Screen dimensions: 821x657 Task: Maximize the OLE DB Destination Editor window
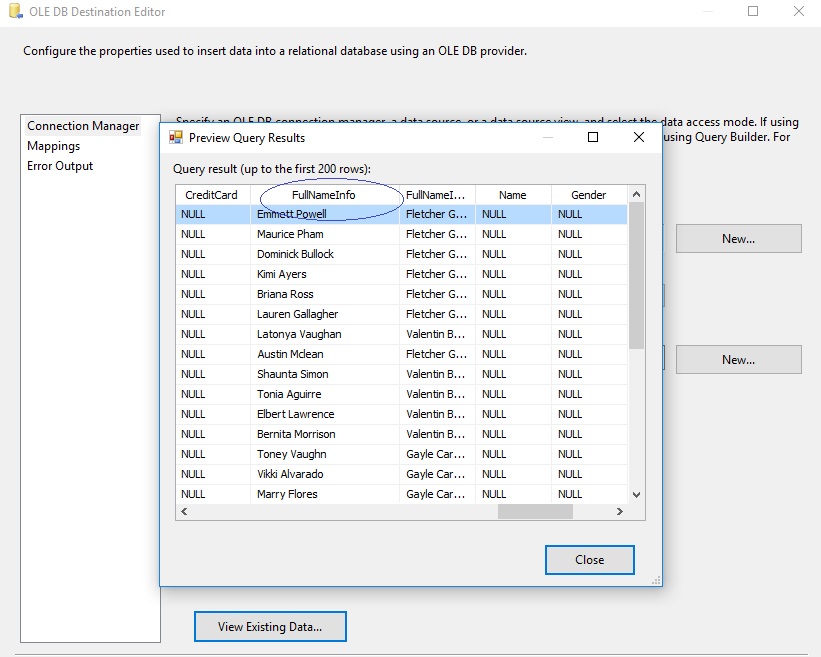click(x=753, y=11)
